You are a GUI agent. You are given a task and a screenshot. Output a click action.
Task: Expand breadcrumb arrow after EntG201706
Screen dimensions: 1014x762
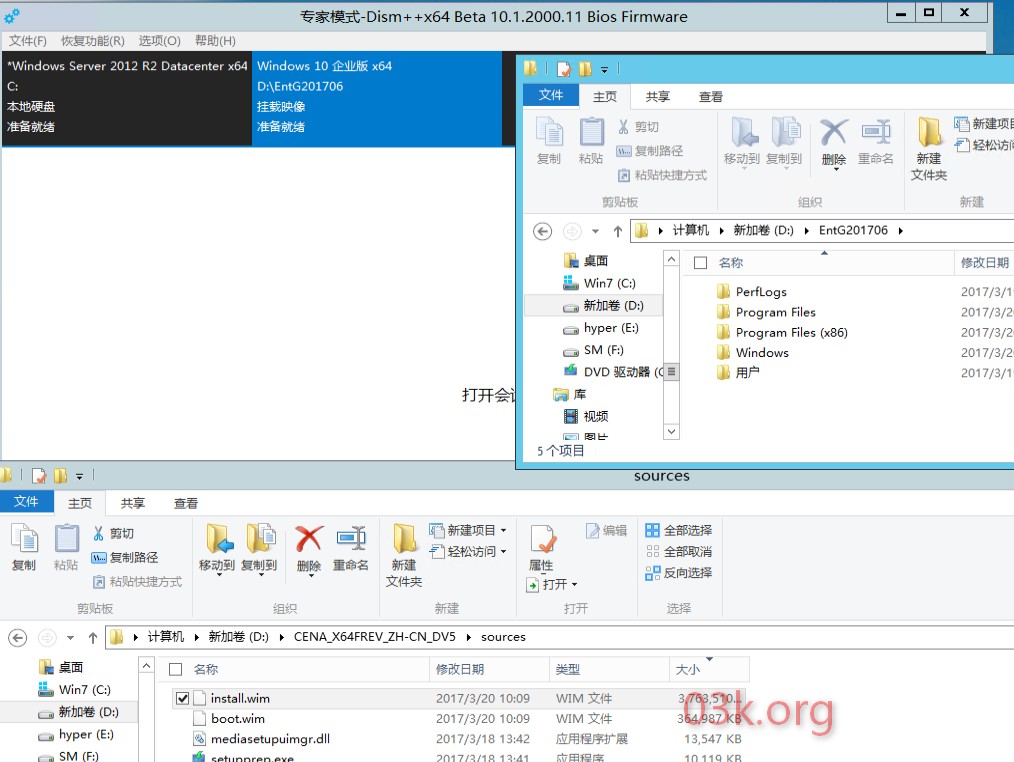[x=900, y=231]
